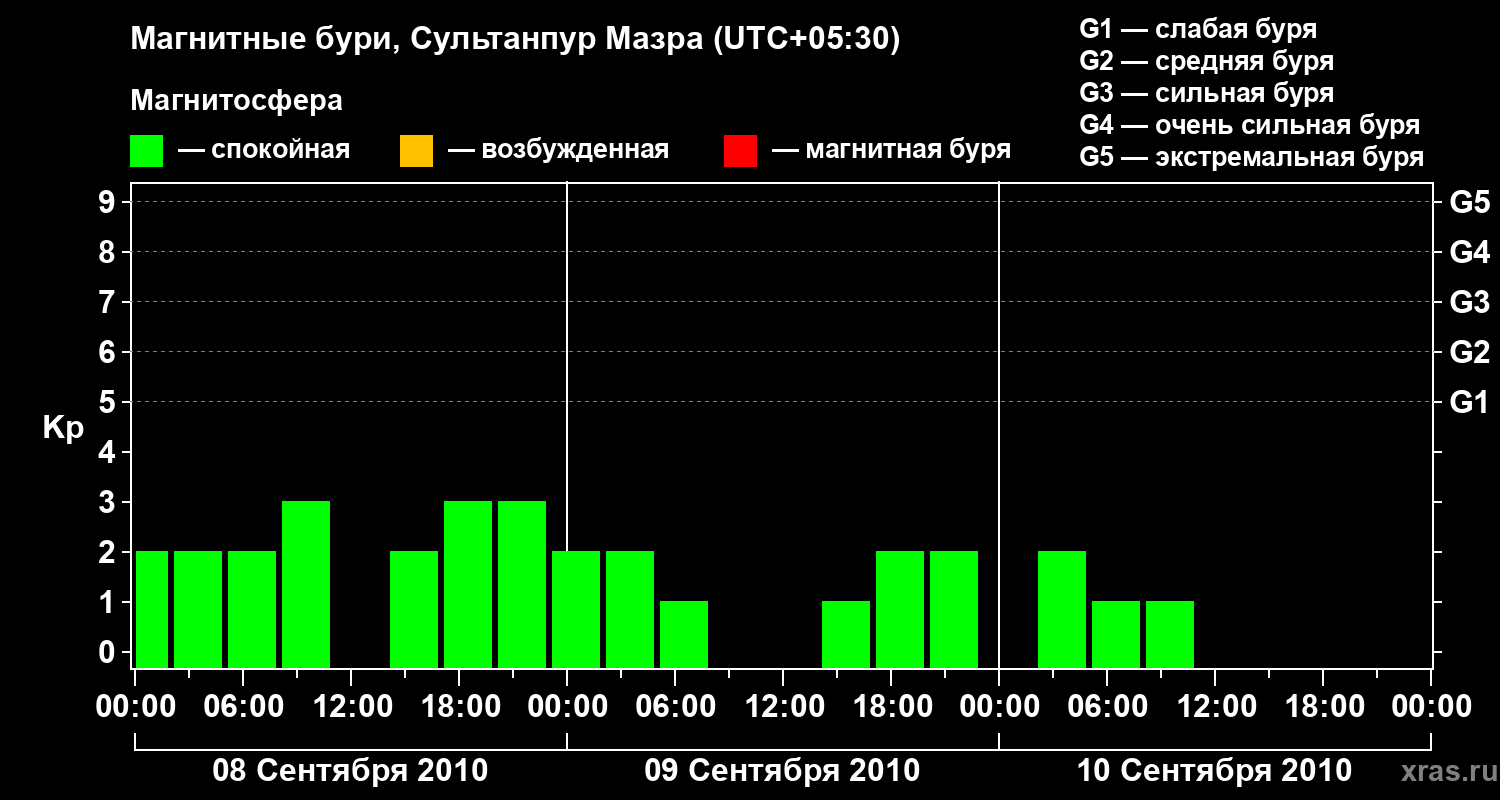This screenshot has height=800, width=1500.
Task: Click the 'Магнитосфера' heading
Action: tap(236, 101)
